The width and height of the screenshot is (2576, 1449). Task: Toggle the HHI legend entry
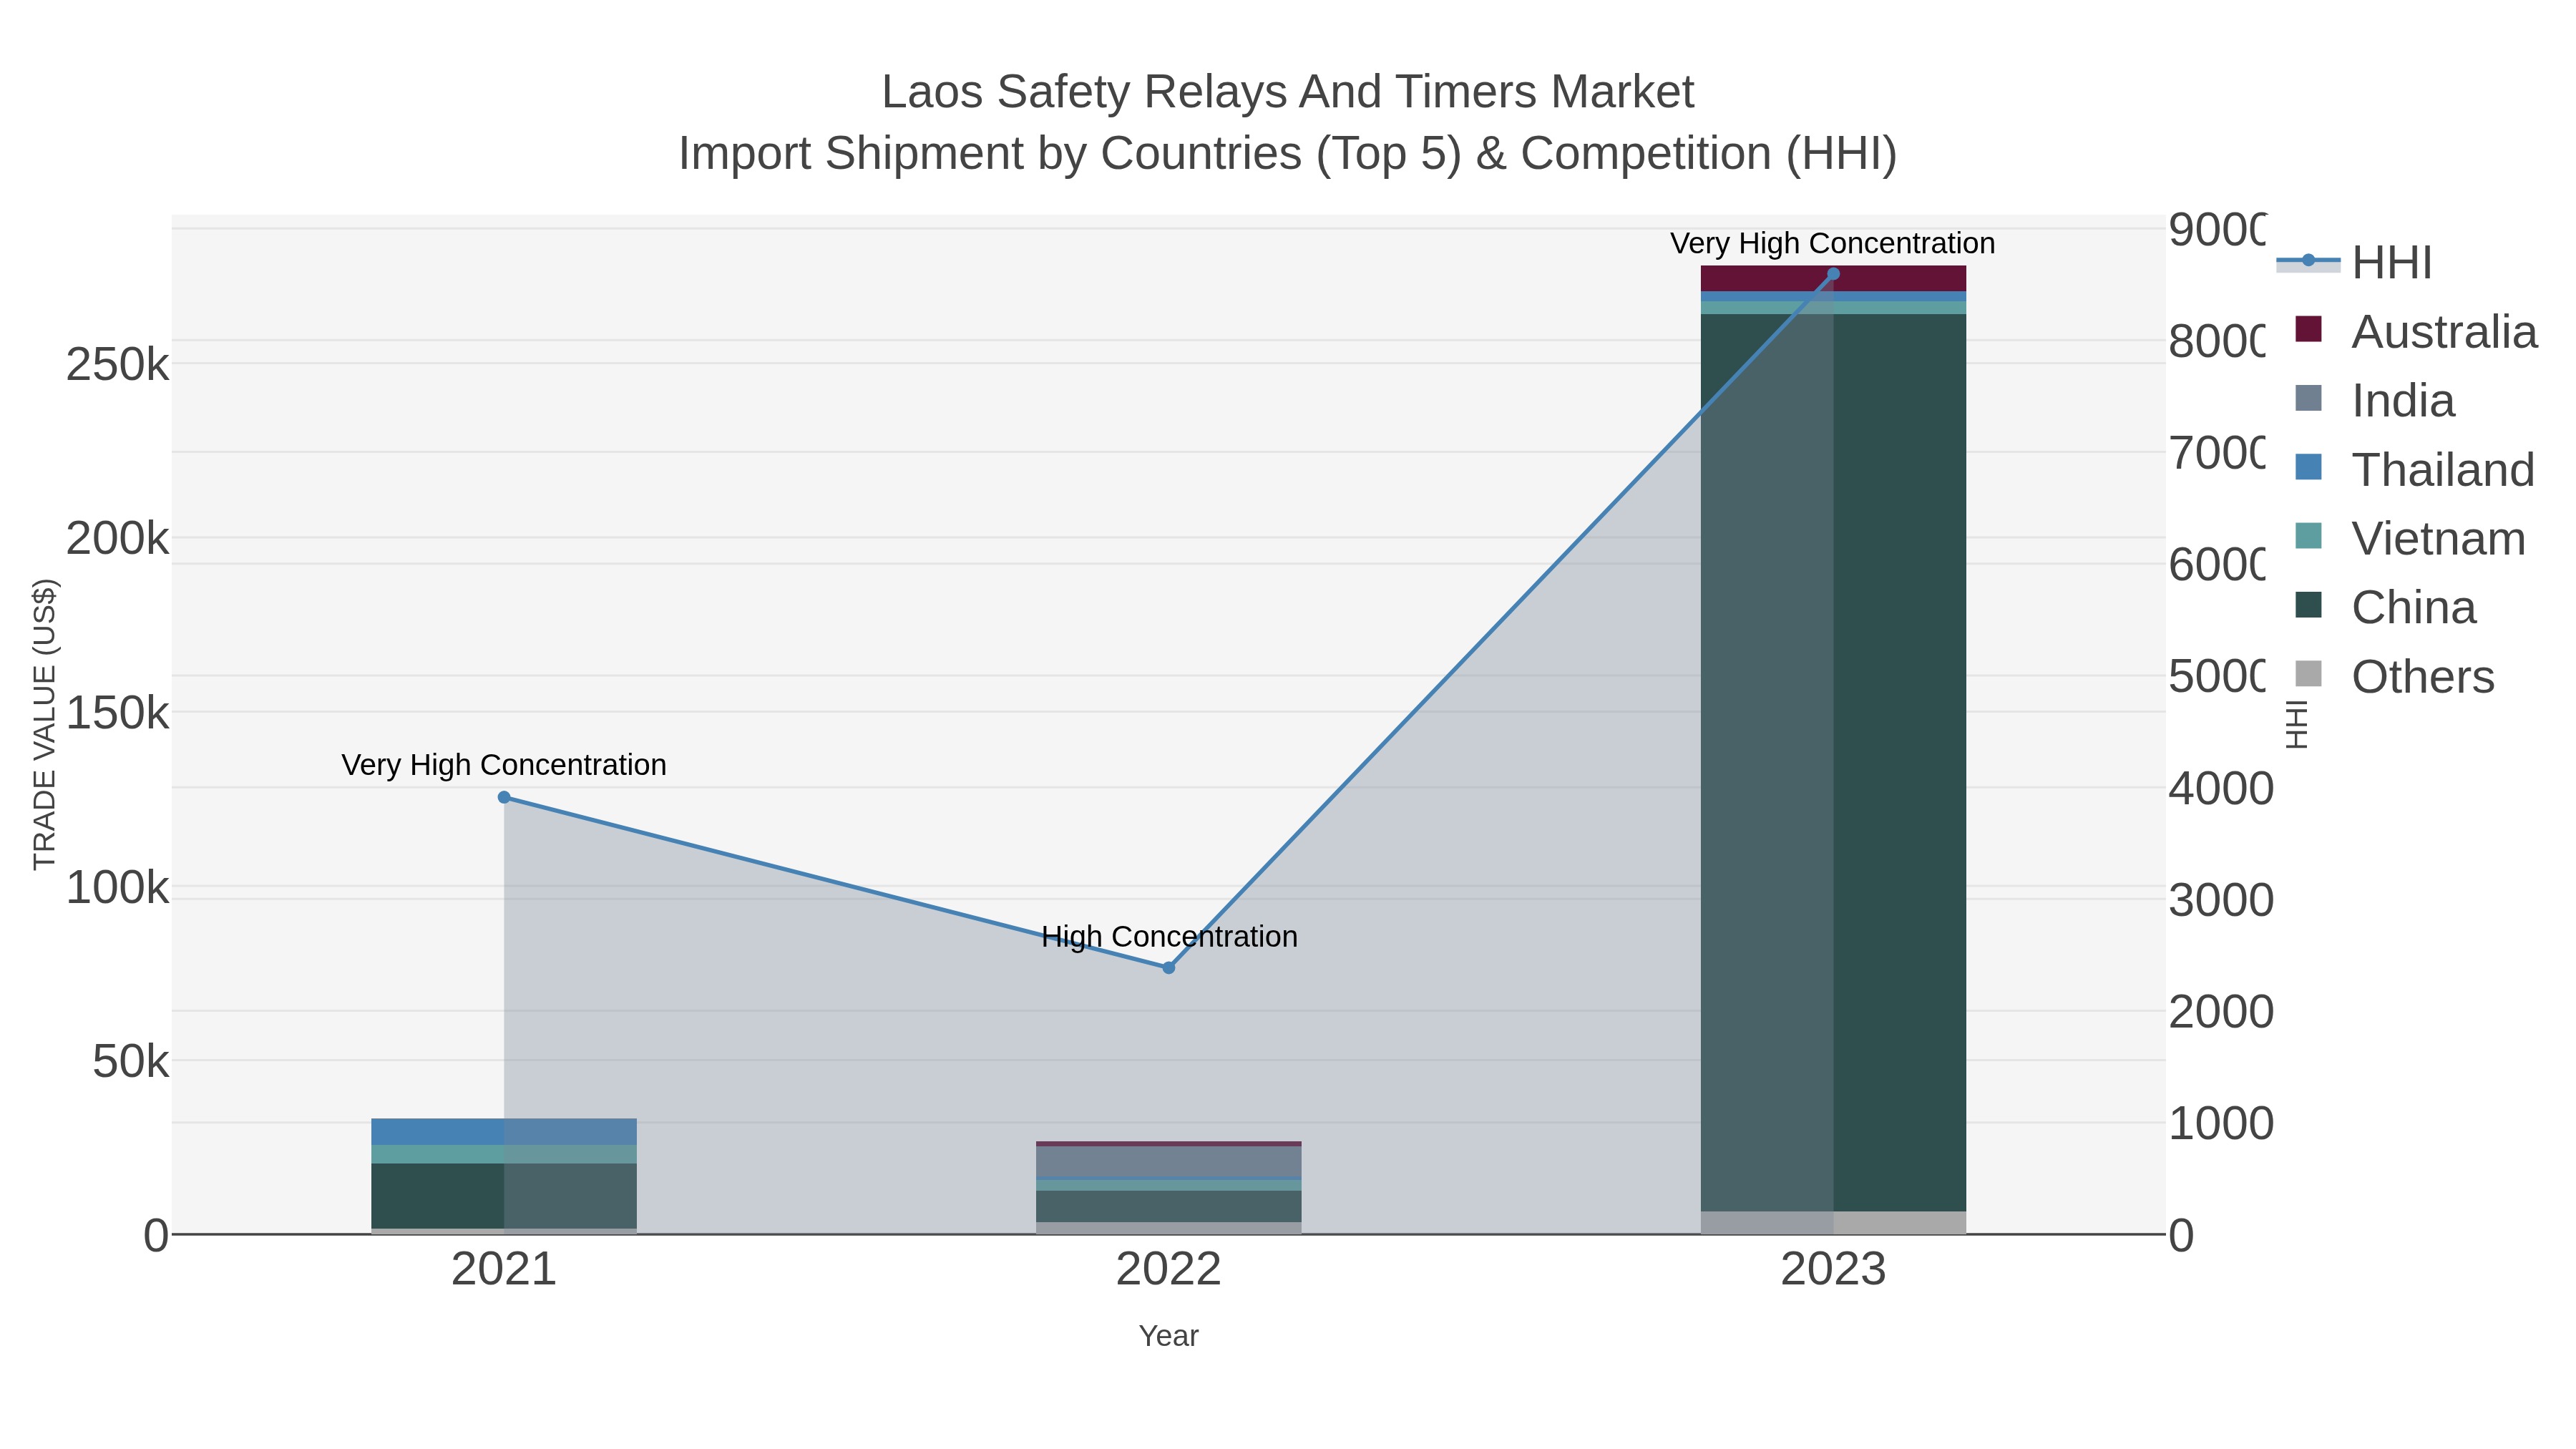(x=2354, y=263)
